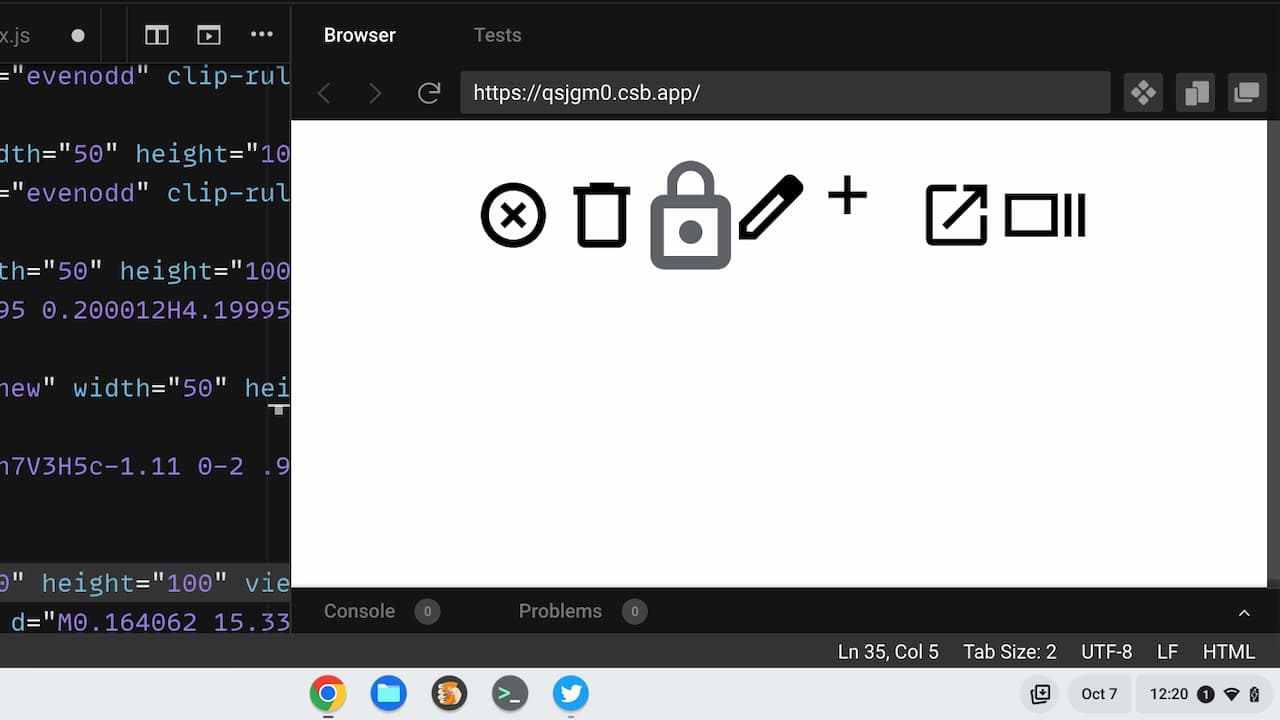The height and width of the screenshot is (720, 1280).
Task: Click the gray padlock icon in preview
Action: click(x=690, y=215)
